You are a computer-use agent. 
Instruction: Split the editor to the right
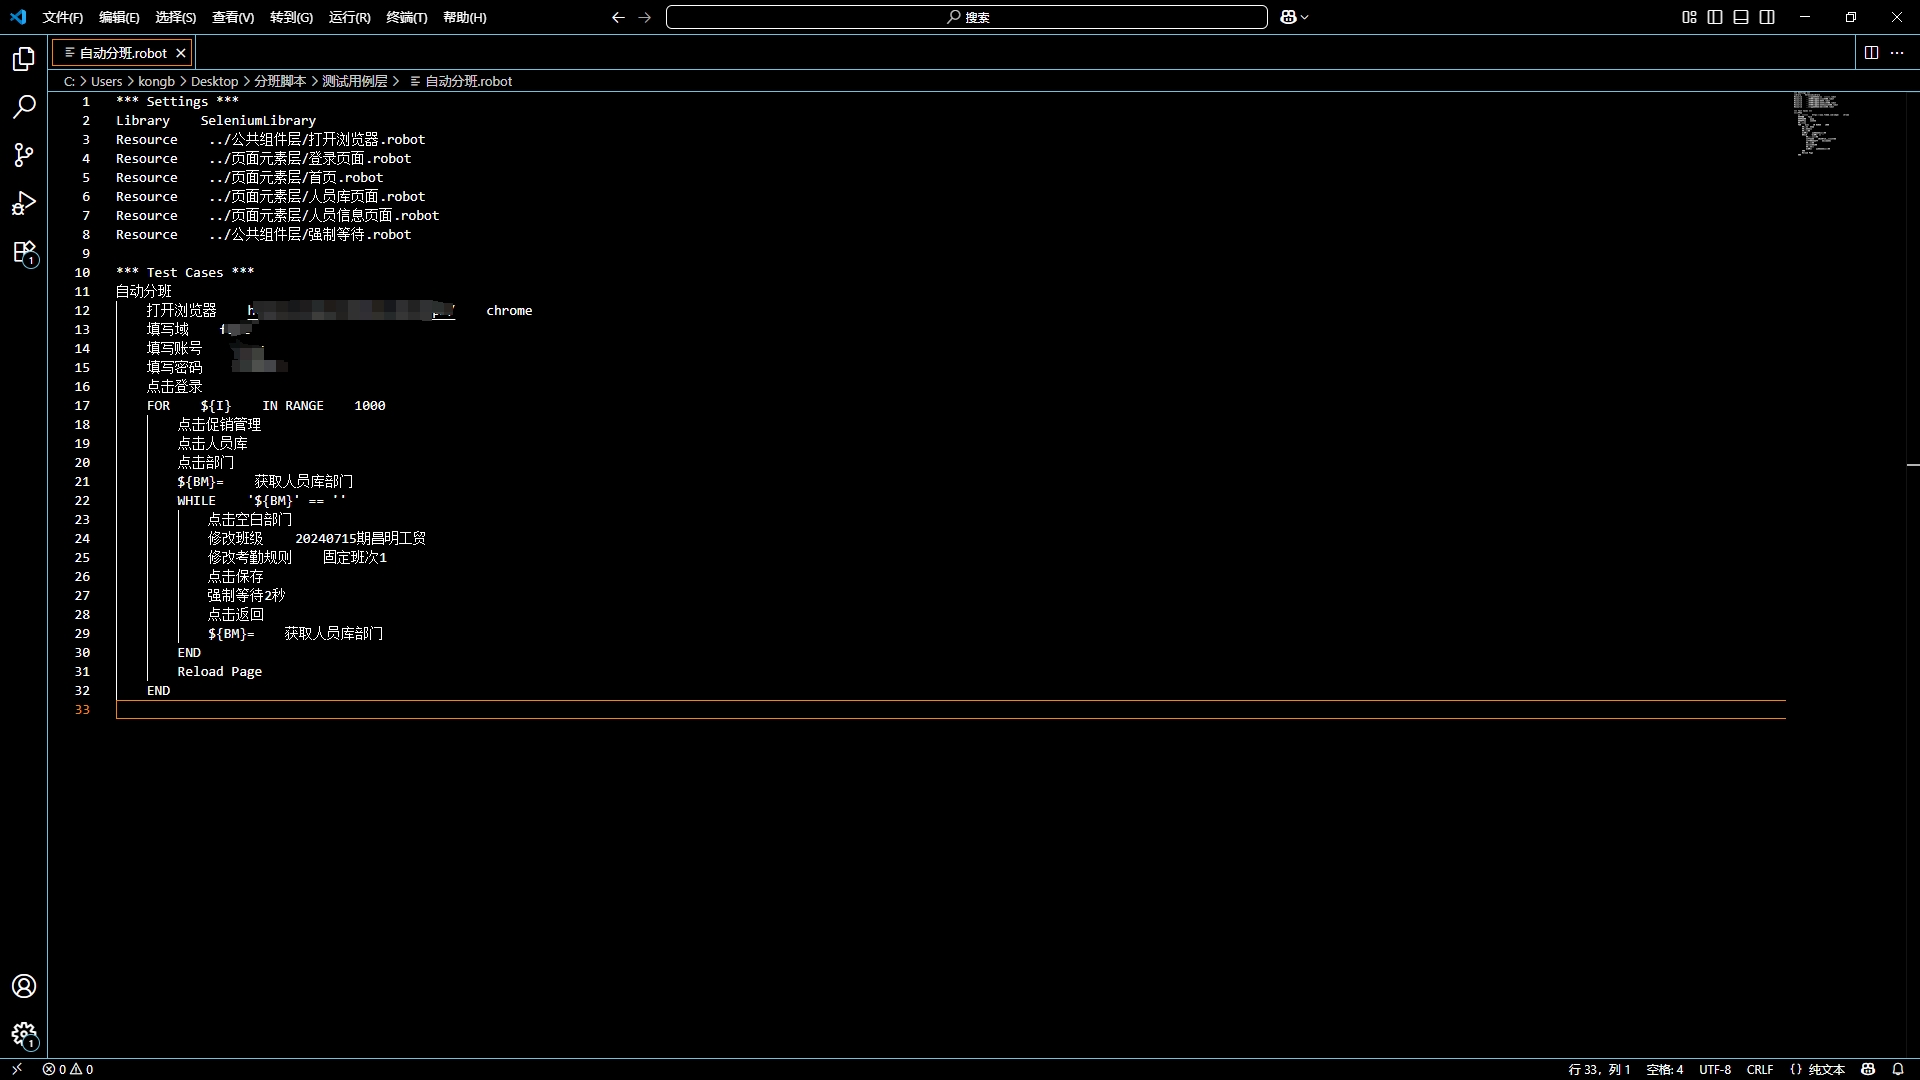pyautogui.click(x=1871, y=53)
